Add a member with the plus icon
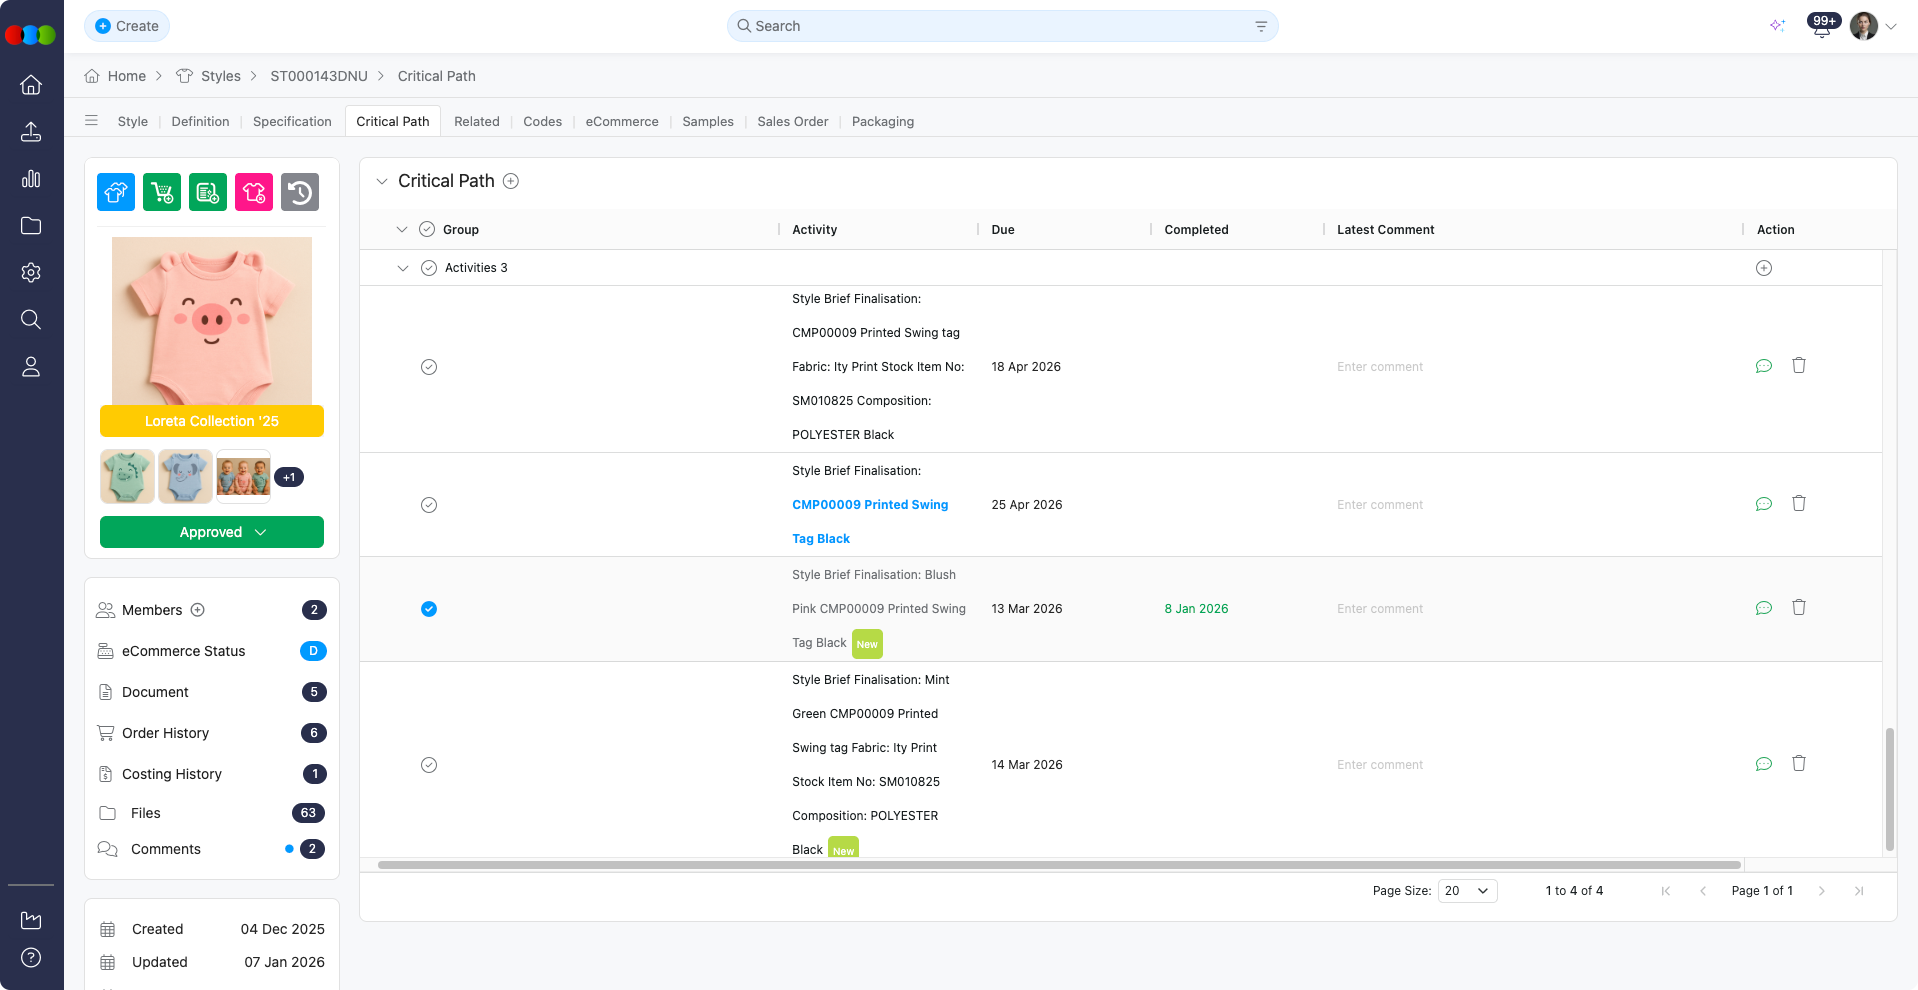Screen dimensions: 1918x990 [198, 610]
